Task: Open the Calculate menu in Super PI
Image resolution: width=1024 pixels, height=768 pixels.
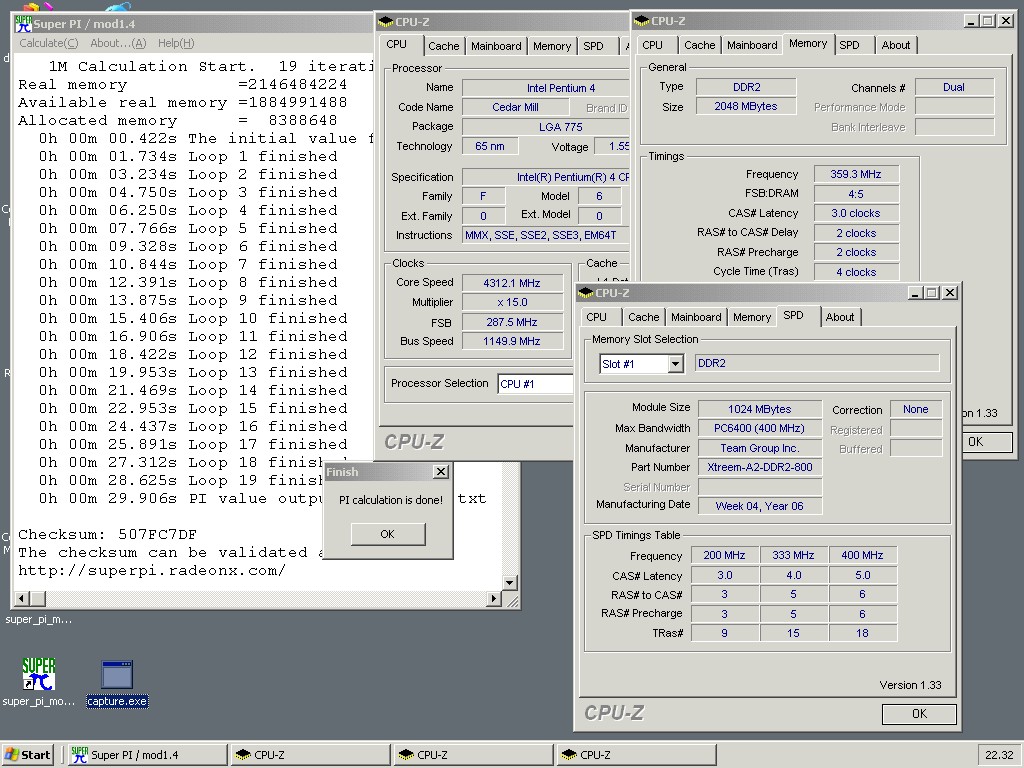Action: [48, 43]
